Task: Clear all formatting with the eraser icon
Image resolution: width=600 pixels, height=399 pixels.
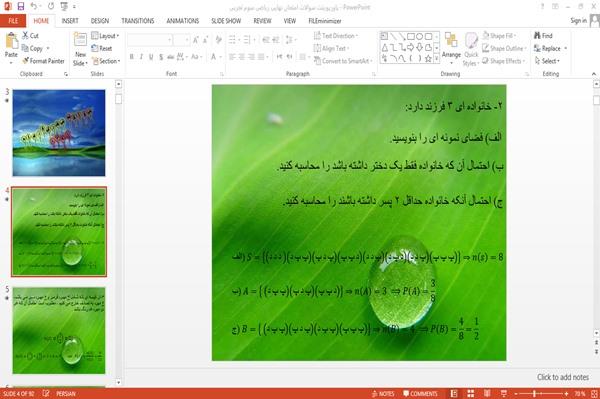Action: tap(218, 40)
